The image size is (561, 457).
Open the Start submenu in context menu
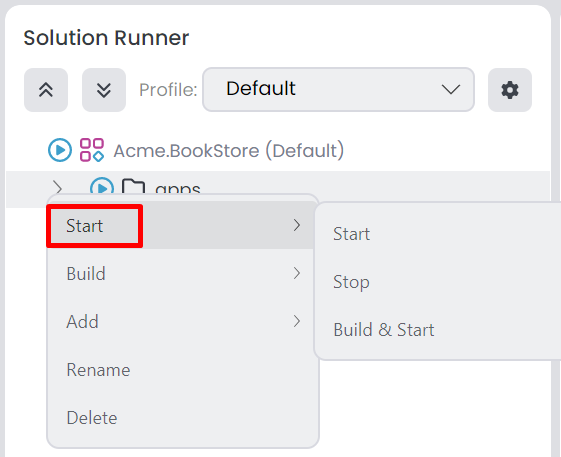[x=181, y=225]
